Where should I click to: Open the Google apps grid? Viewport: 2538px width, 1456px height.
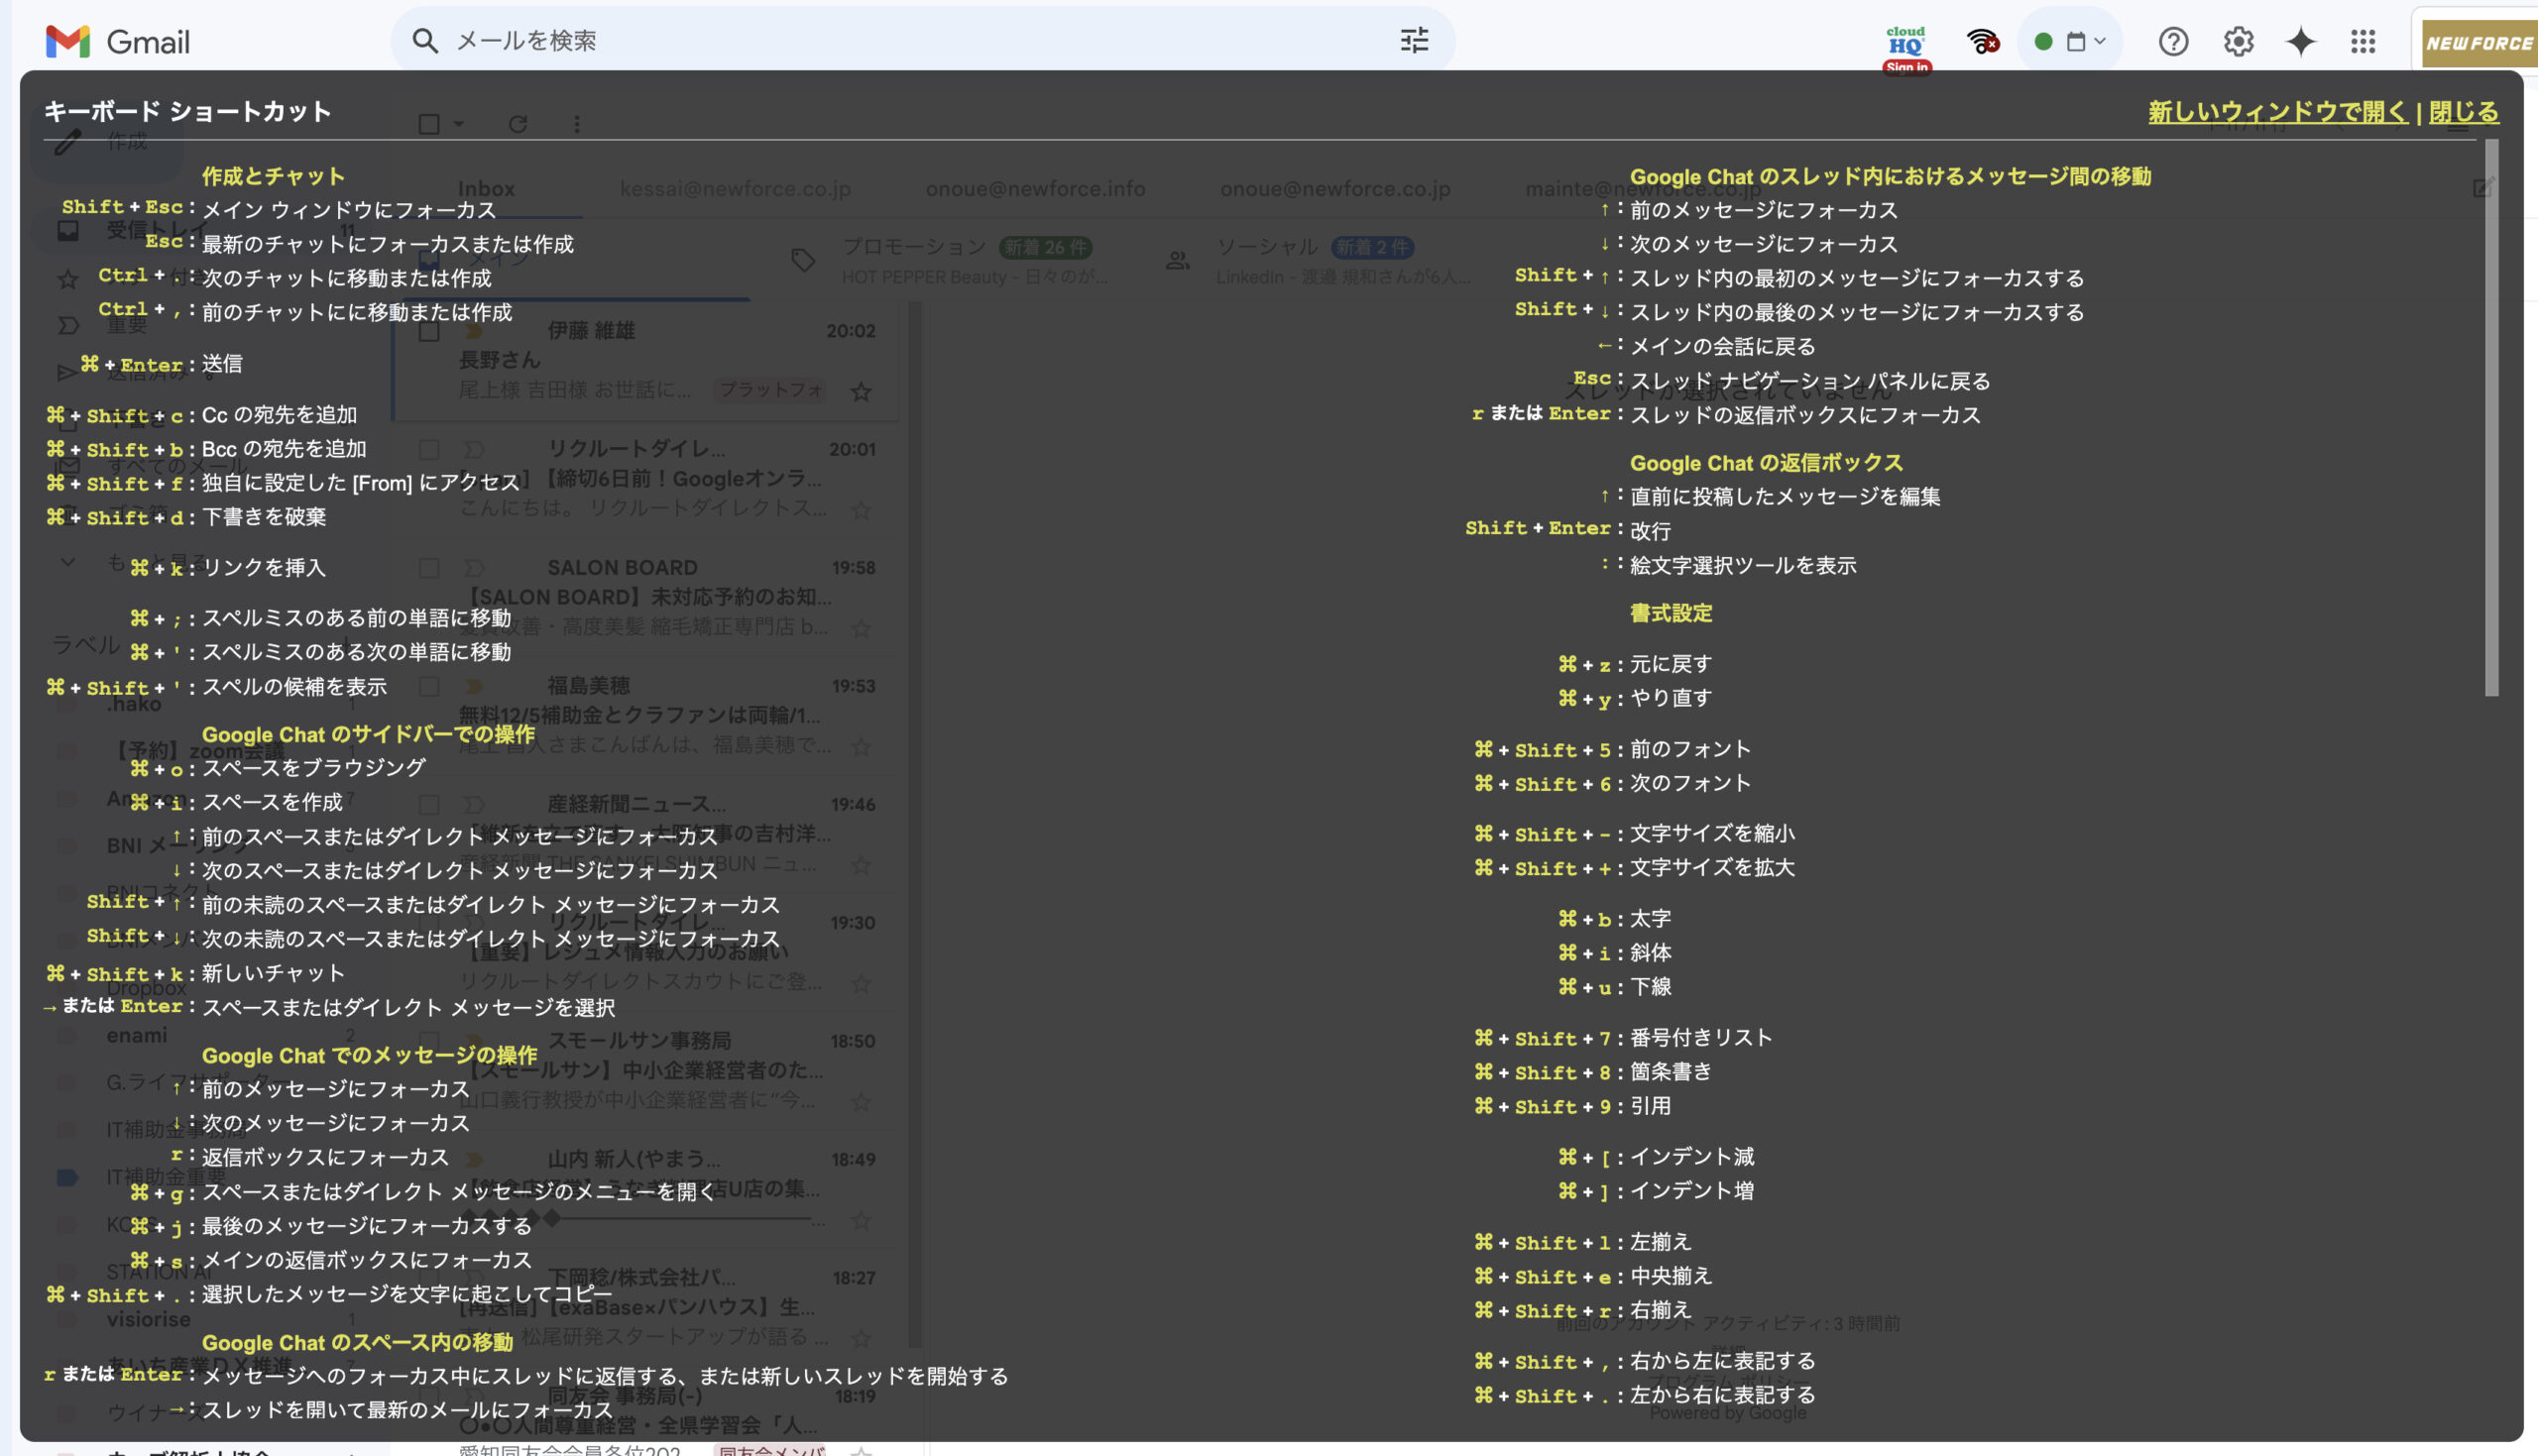pyautogui.click(x=2363, y=42)
